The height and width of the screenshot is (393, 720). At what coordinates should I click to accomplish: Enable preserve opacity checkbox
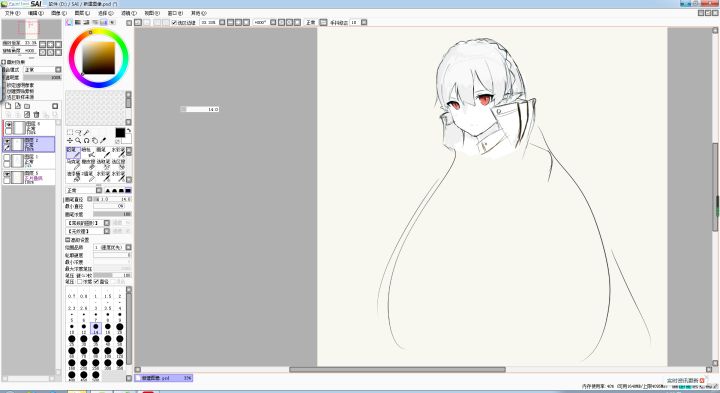4,85
